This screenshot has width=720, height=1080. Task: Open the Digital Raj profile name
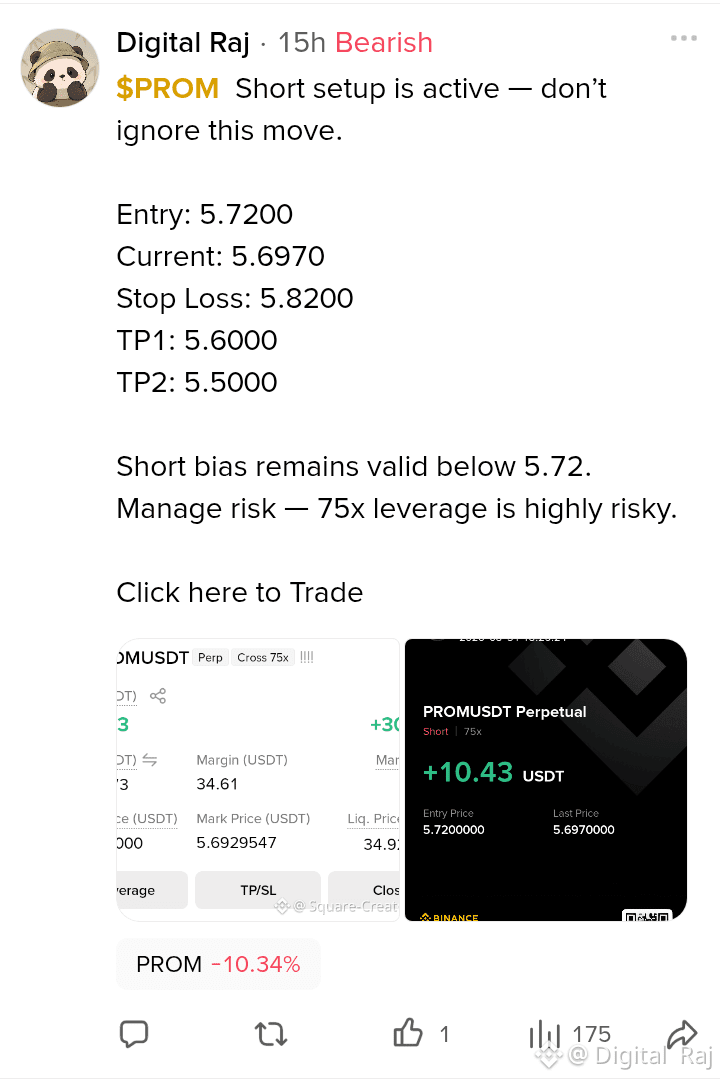(x=183, y=43)
